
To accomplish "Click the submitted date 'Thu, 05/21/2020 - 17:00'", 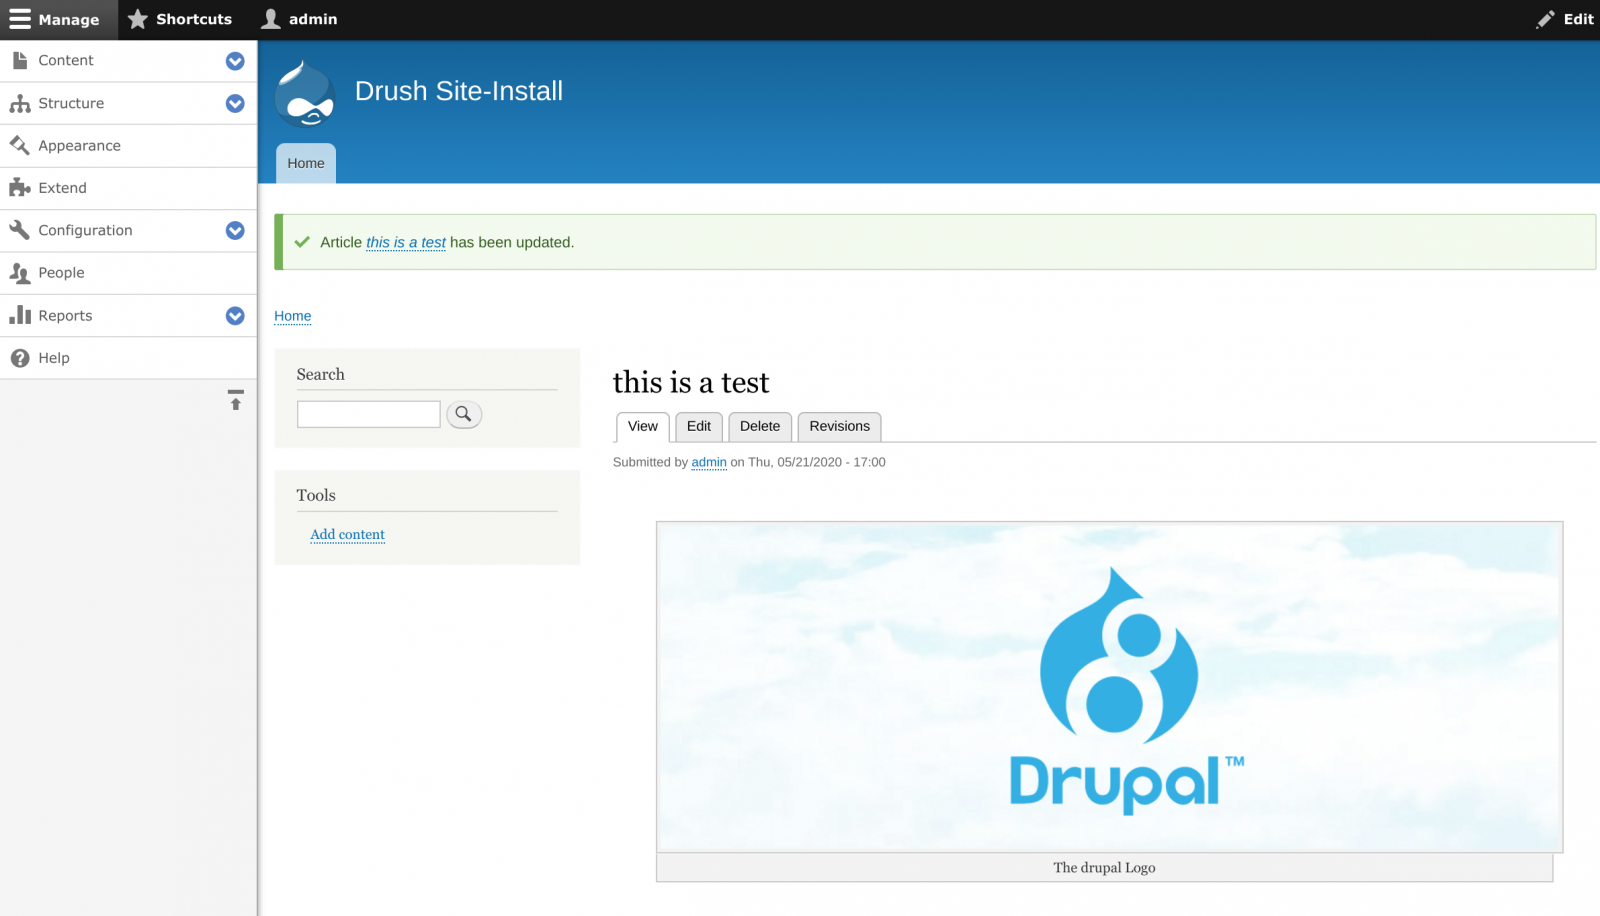I will (817, 462).
